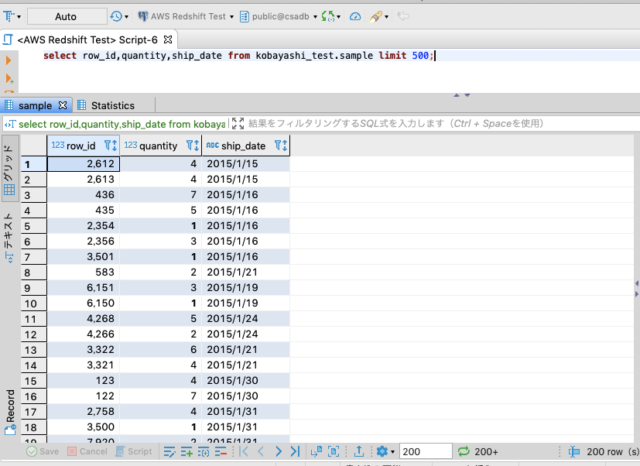Screen dimensions: 640x466
Task: Click the 200 row(s) status icon
Action: coord(574,451)
